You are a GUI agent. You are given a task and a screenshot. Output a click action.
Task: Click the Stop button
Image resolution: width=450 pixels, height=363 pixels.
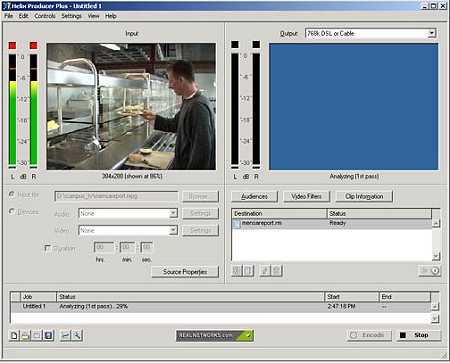click(419, 335)
